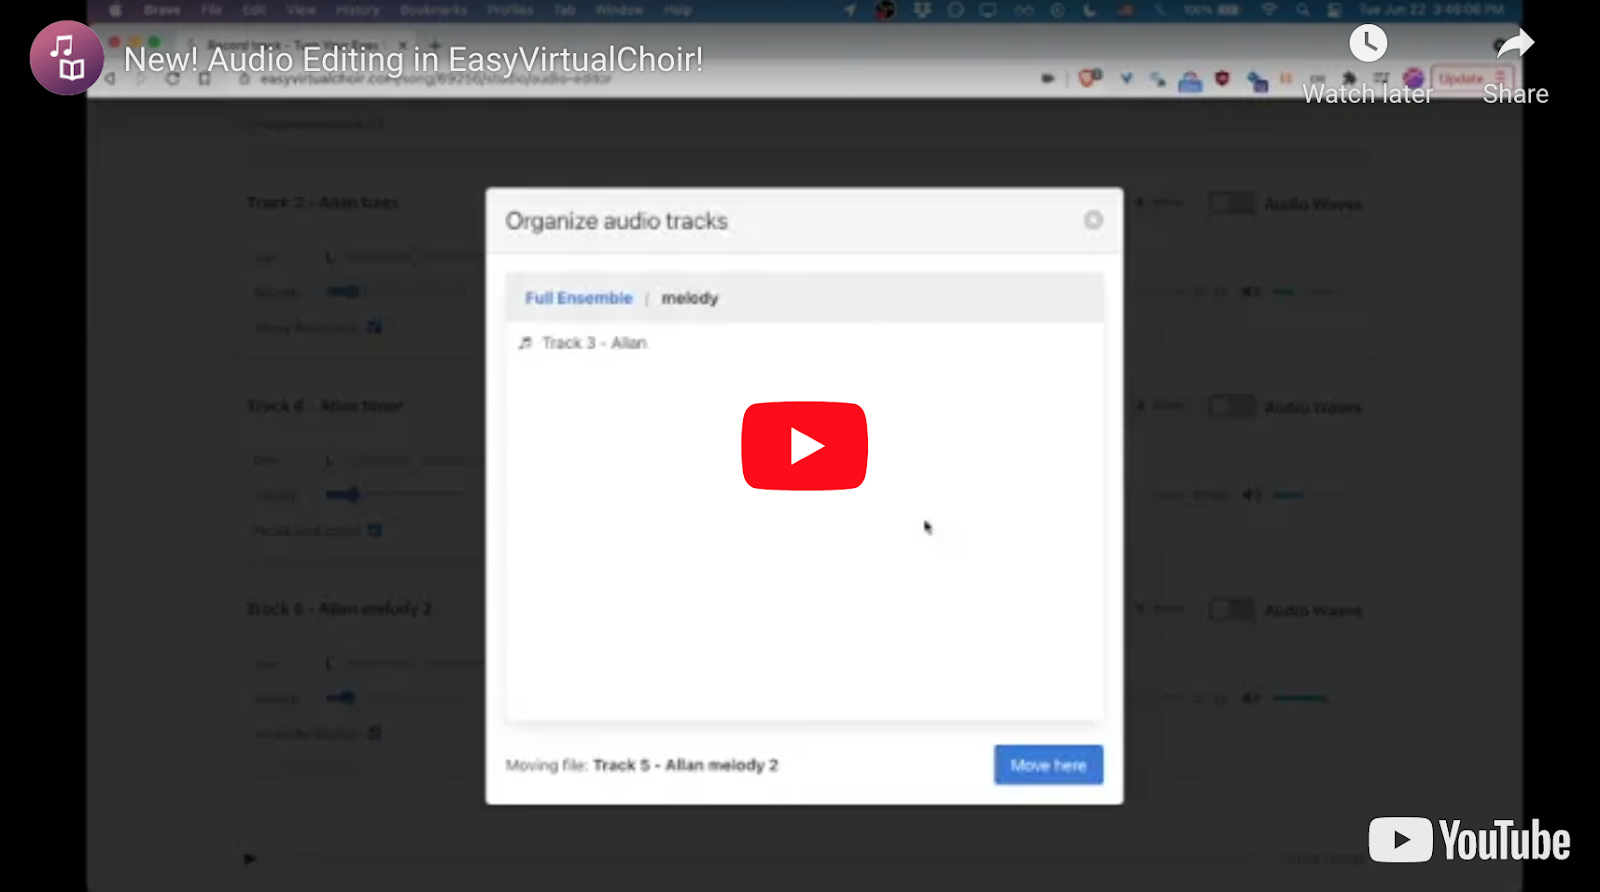Open the YouTube logo link

pyautogui.click(x=1469, y=840)
